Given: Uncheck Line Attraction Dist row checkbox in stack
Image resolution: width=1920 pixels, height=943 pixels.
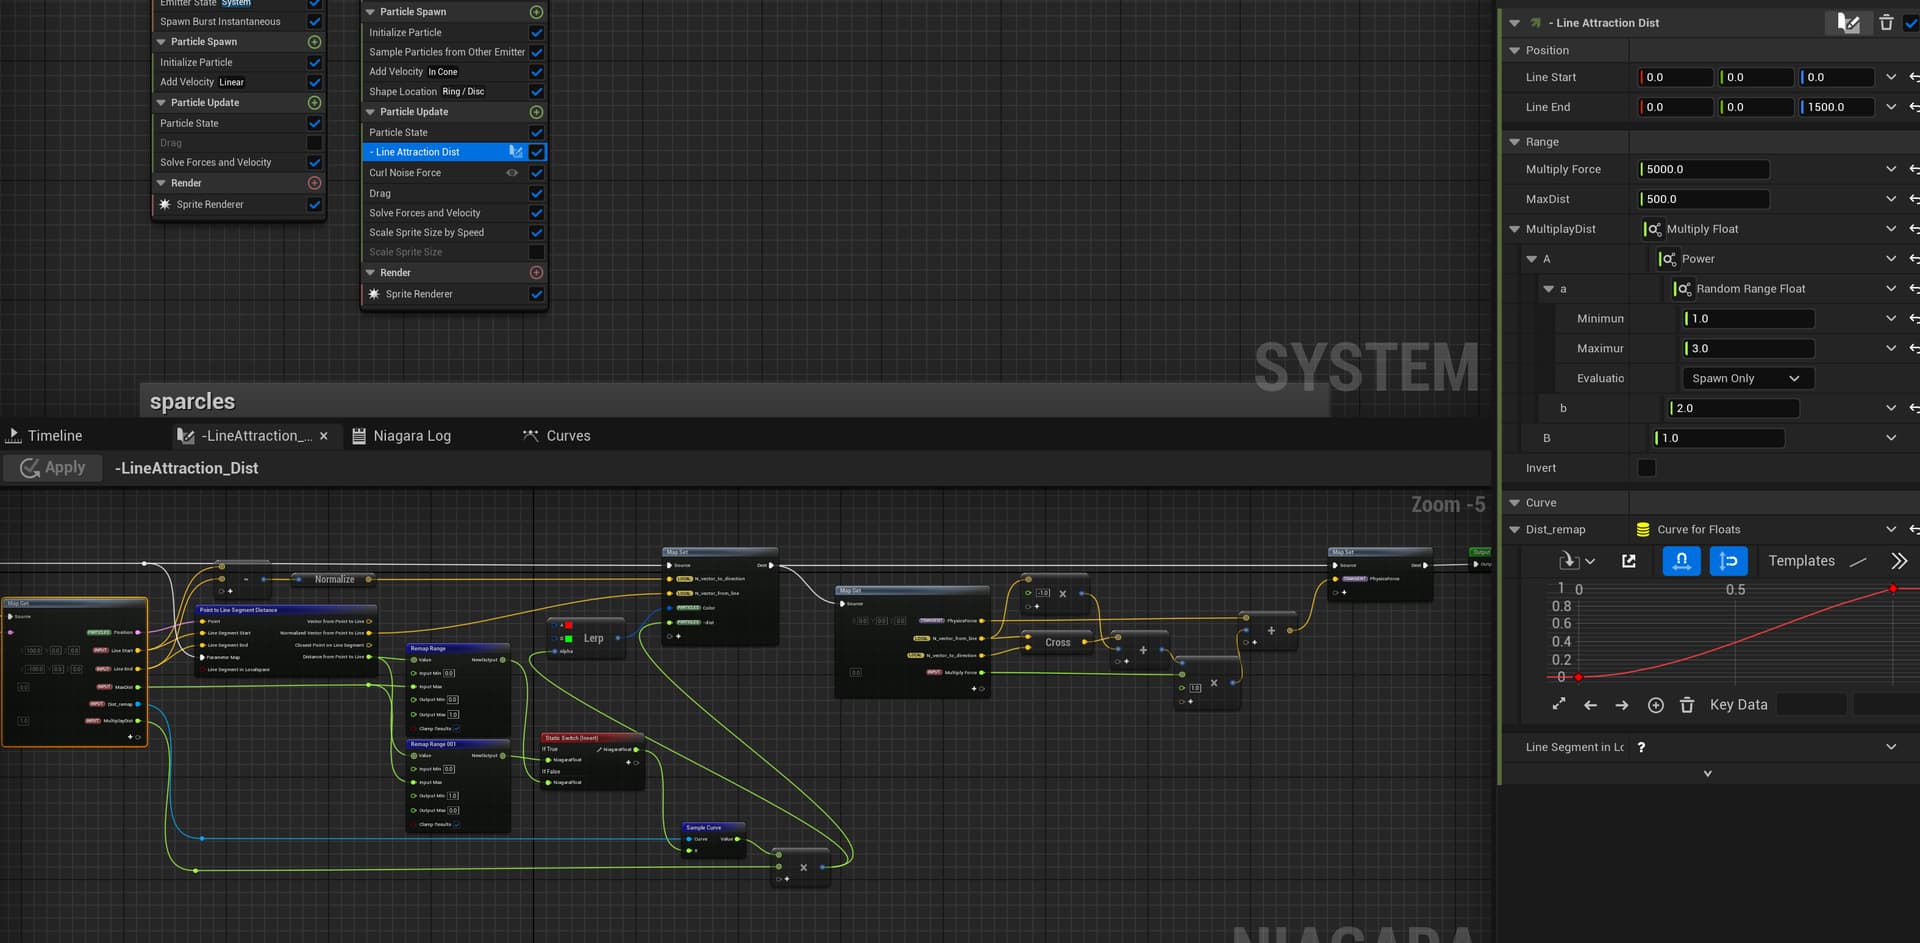Looking at the screenshot, I should 536,152.
